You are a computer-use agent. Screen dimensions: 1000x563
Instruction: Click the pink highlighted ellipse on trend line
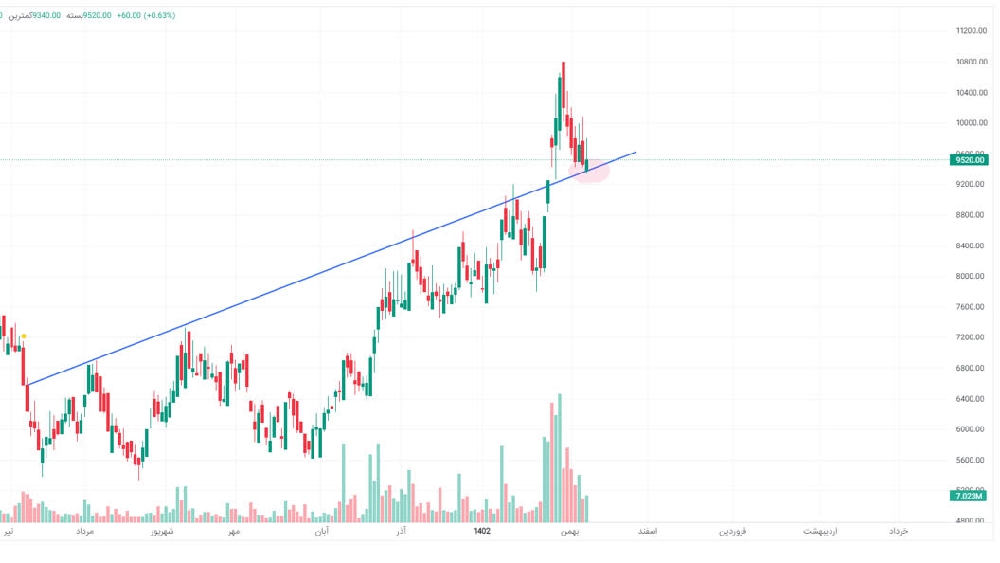tap(589, 171)
